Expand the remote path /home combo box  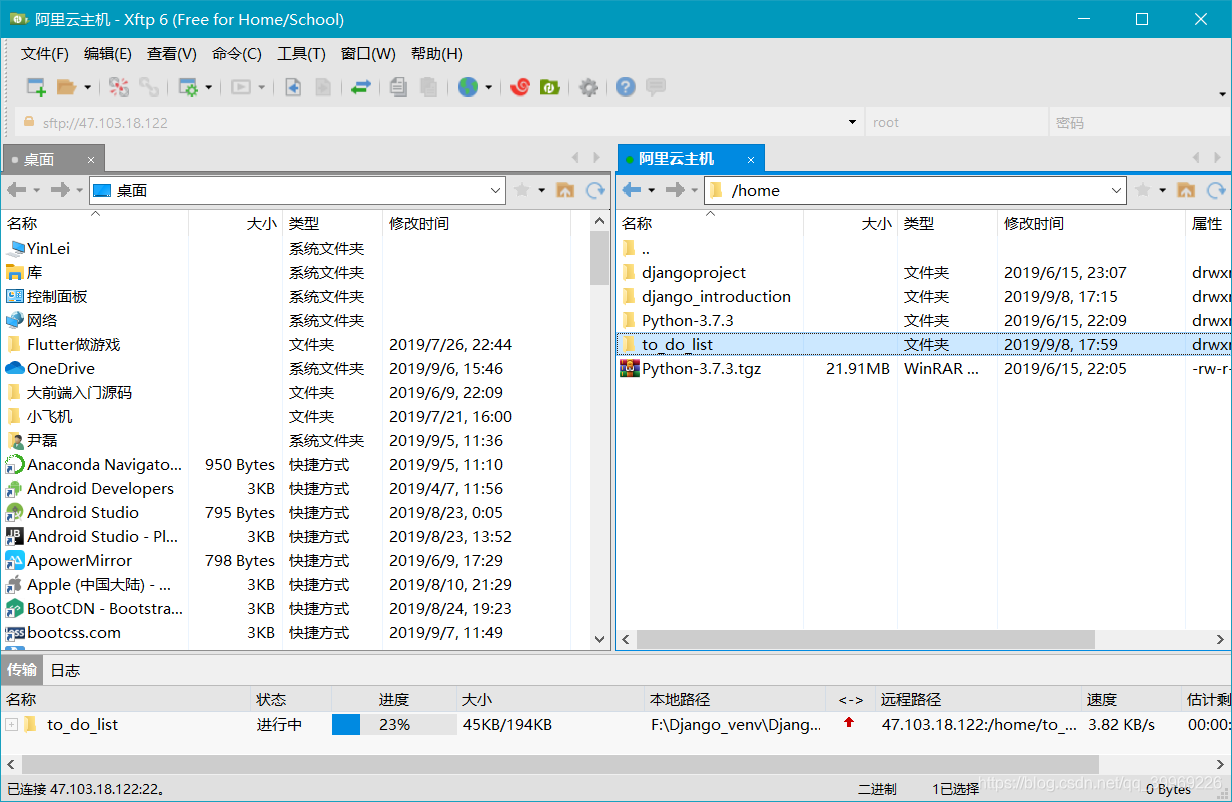[1117, 190]
